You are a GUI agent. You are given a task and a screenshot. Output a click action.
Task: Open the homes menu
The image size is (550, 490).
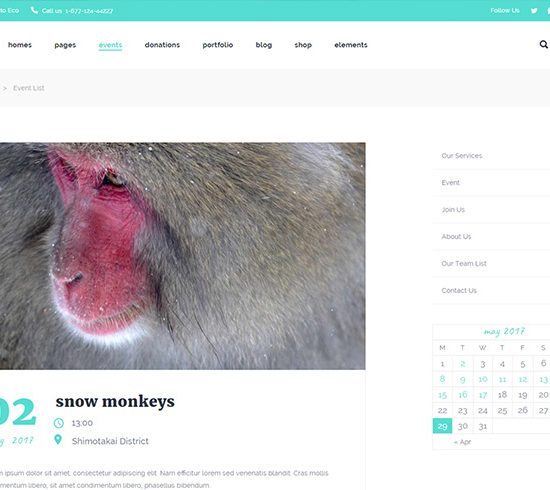point(20,45)
